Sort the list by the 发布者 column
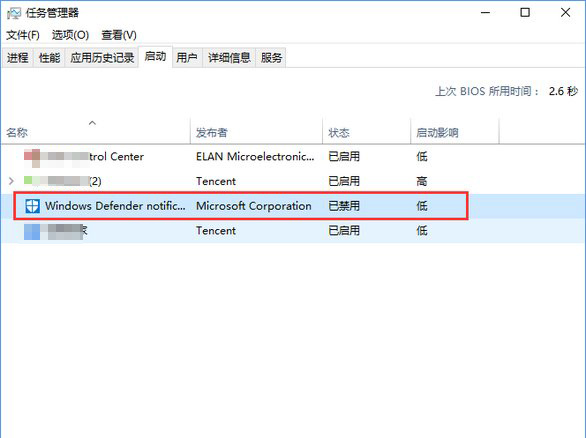586x438 pixels. click(256, 132)
